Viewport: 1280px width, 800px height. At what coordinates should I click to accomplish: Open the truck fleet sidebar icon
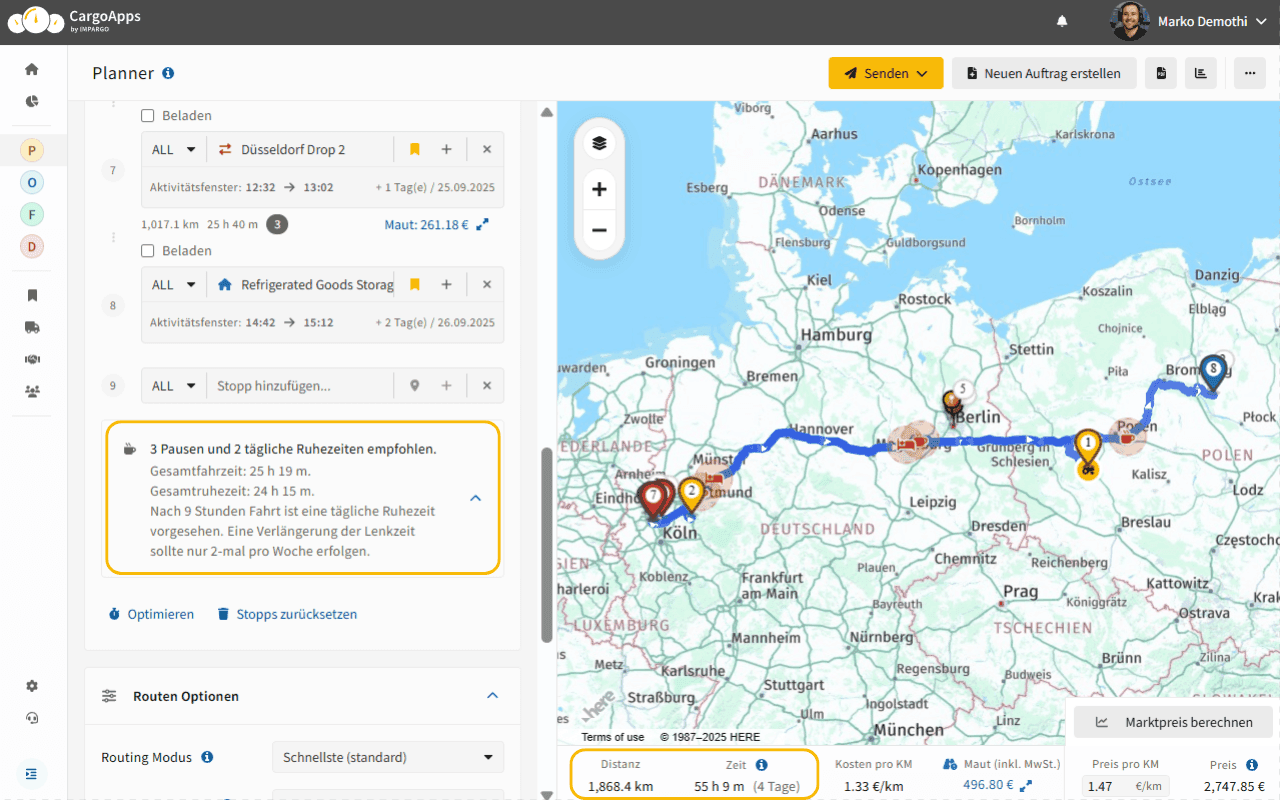(32, 327)
